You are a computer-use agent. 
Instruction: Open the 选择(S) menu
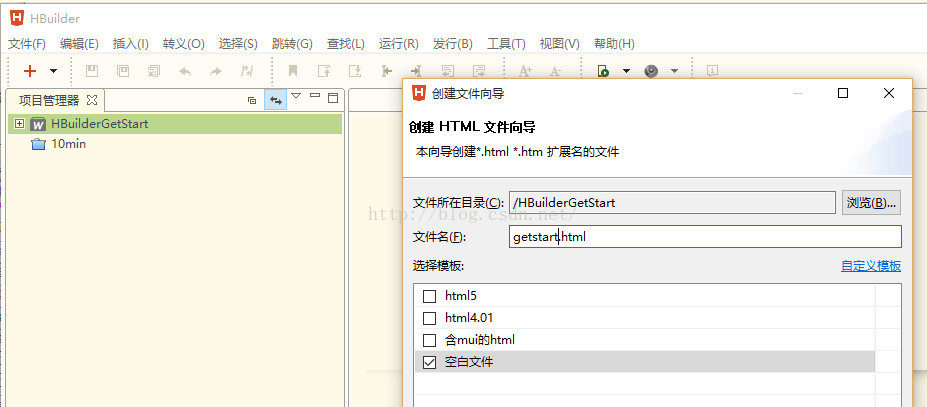pyautogui.click(x=238, y=44)
